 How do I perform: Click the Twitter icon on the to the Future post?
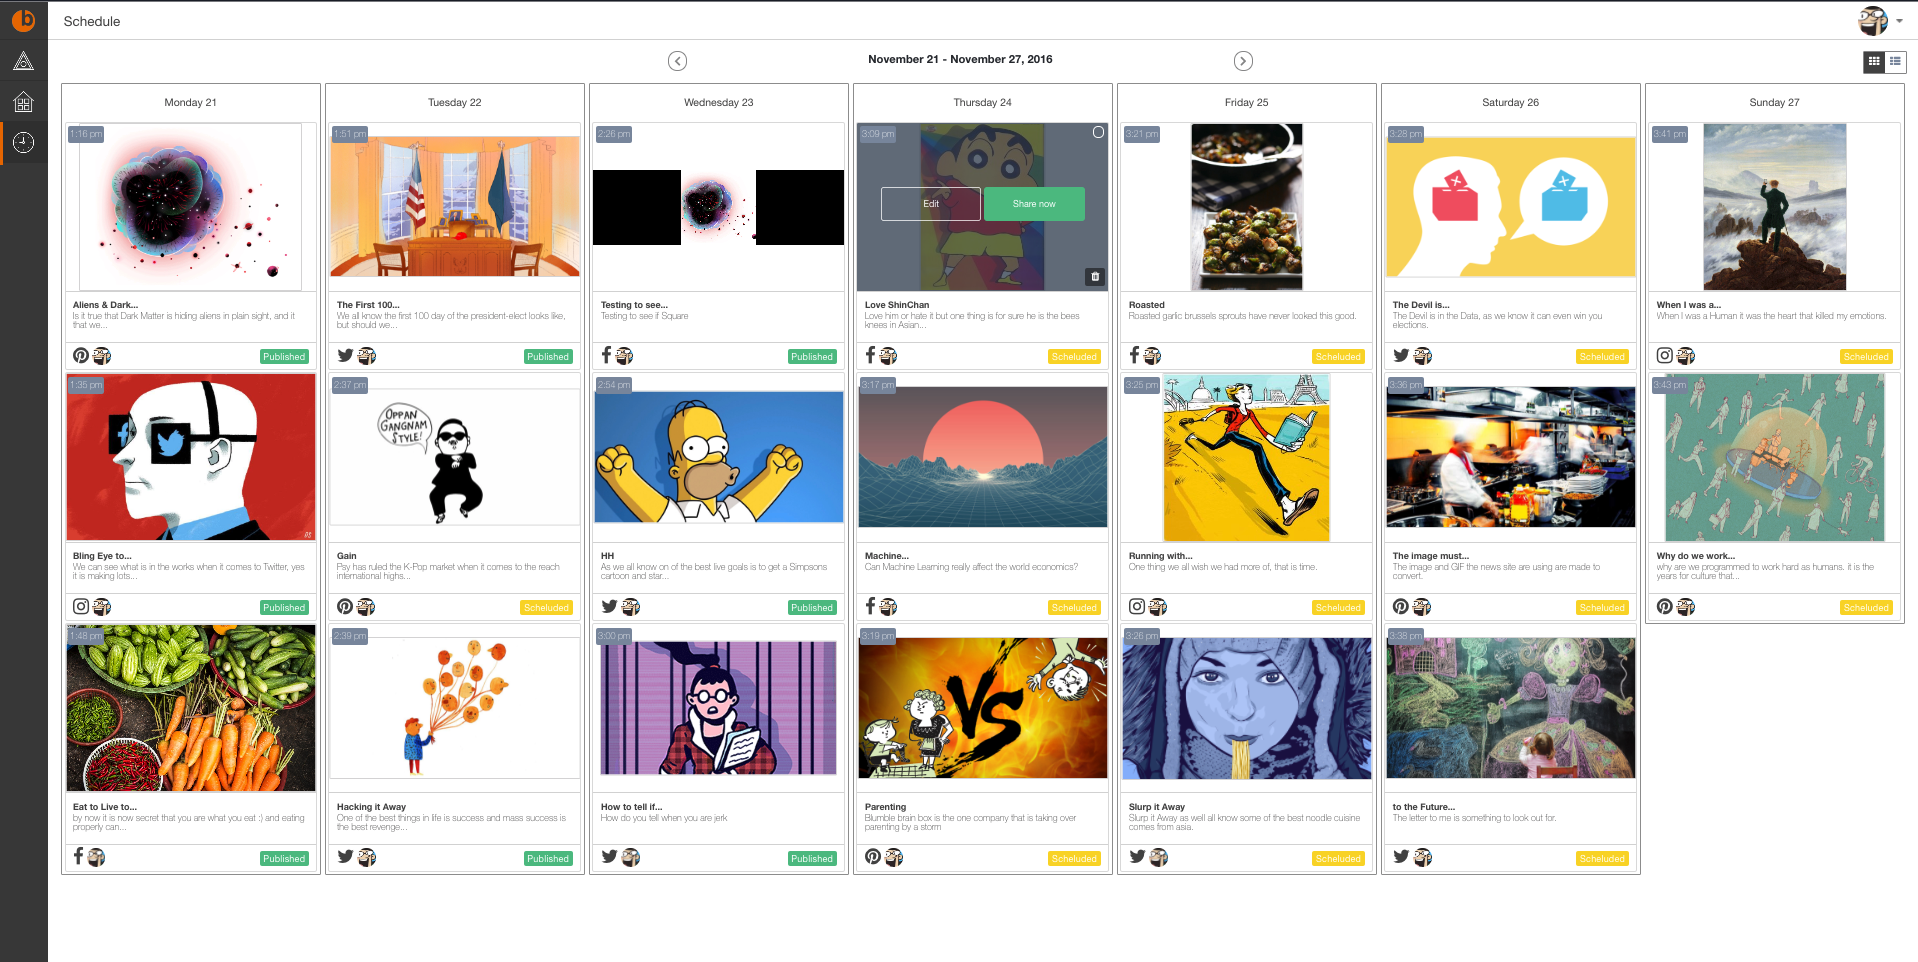[1401, 856]
